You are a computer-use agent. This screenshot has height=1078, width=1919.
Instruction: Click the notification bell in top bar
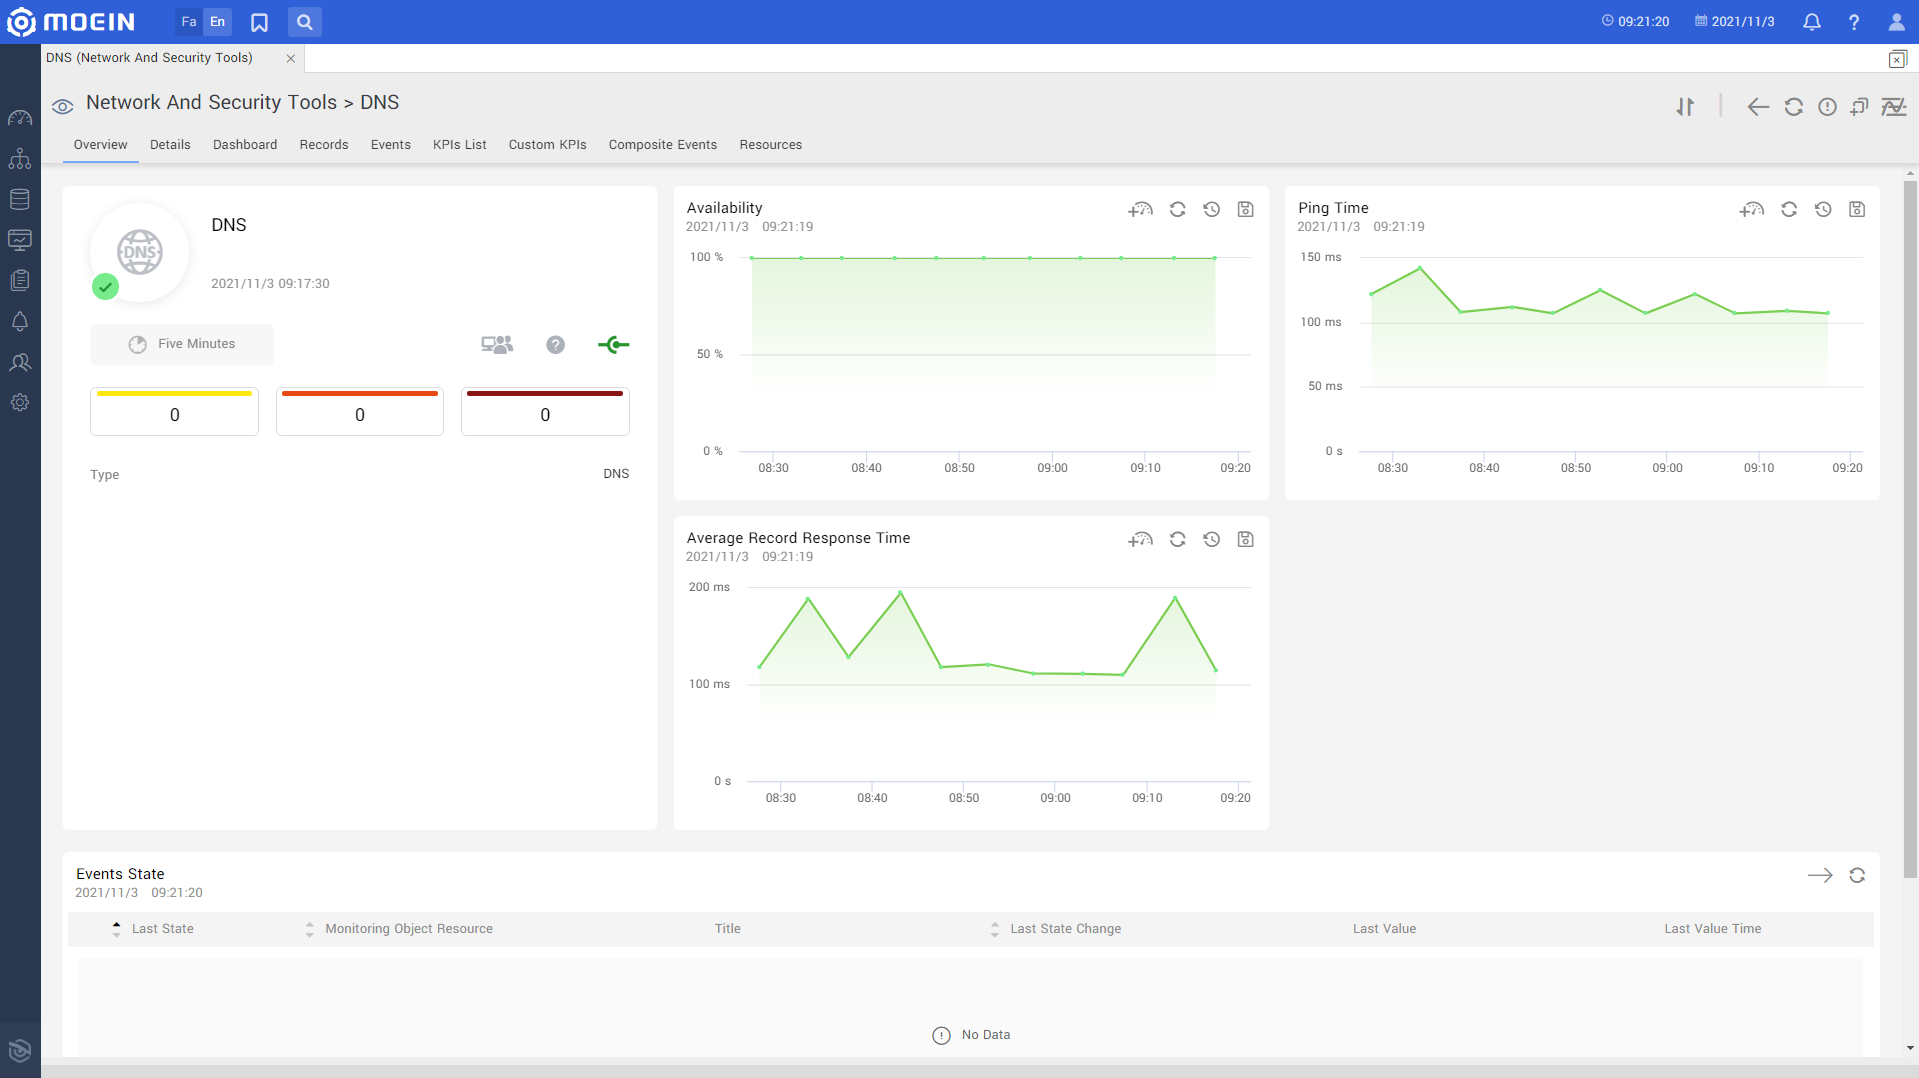[x=1811, y=22]
